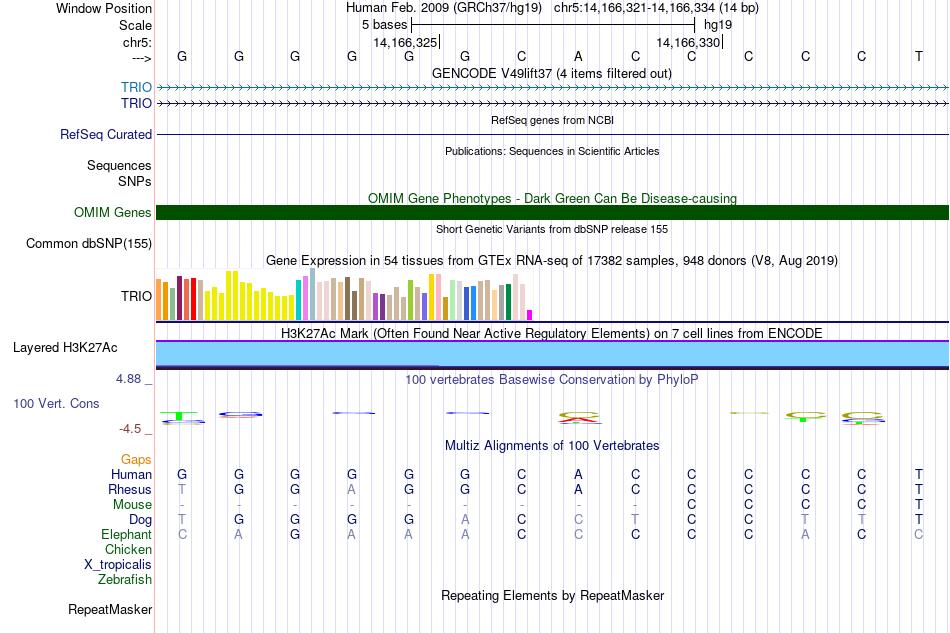950x633 pixels.
Task: Click Short Genetic Variants from dbSNP title
Action: (552, 229)
